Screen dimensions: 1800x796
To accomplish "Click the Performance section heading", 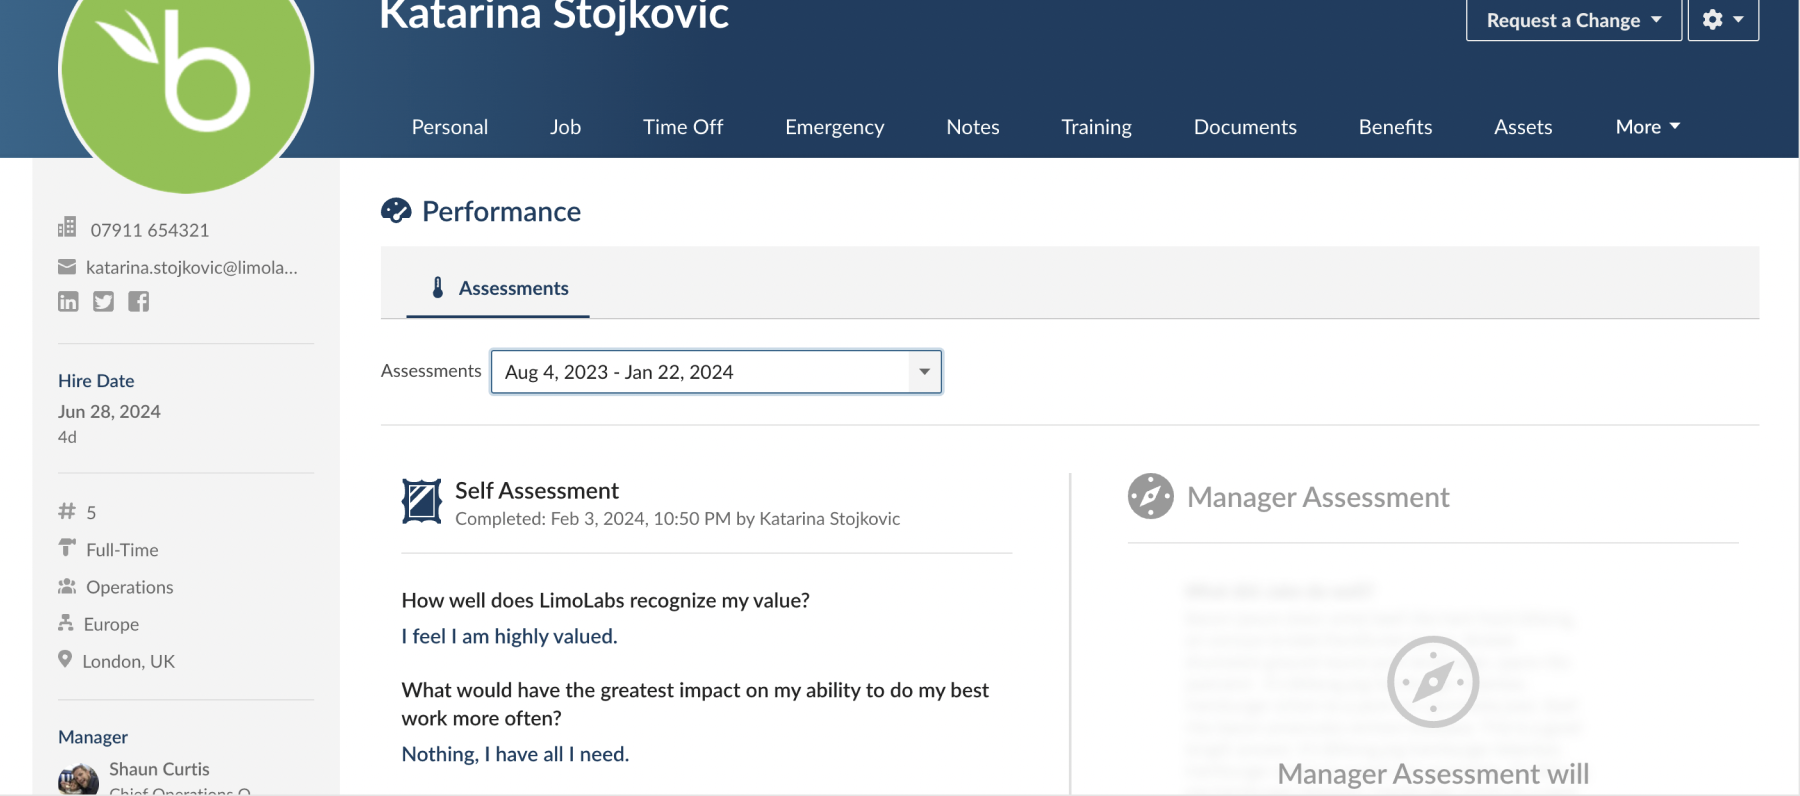I will (x=501, y=211).
